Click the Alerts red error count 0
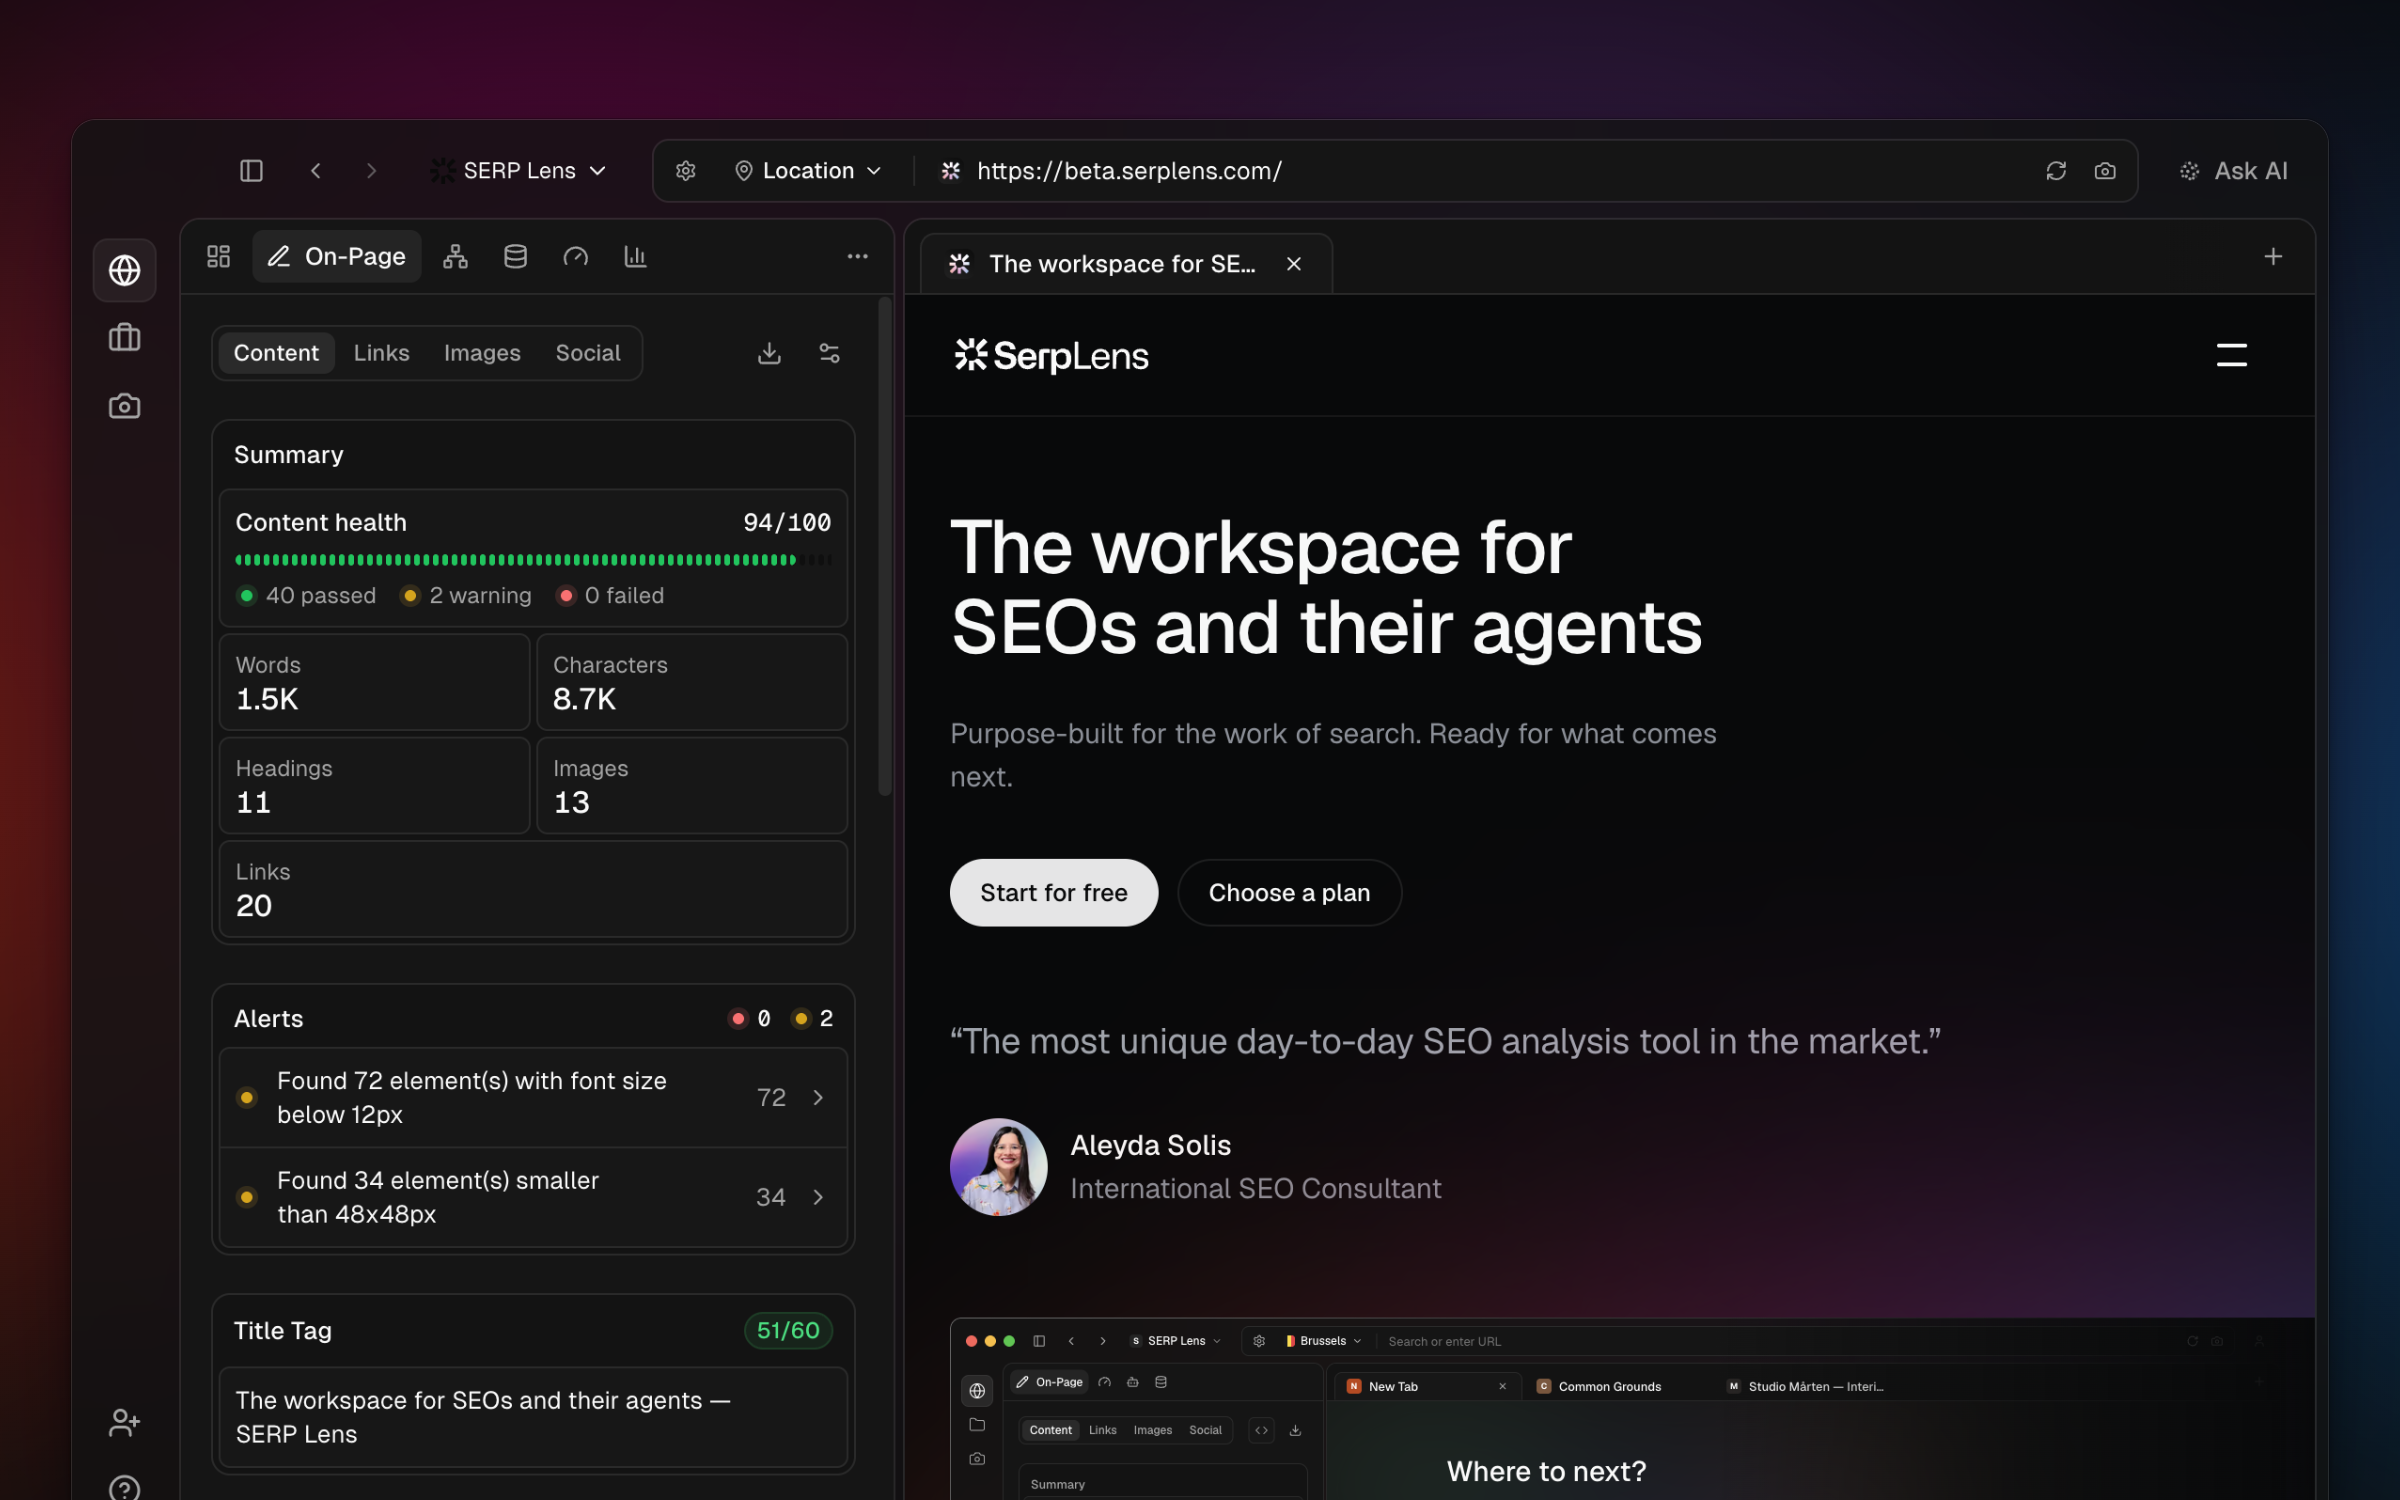 click(751, 1019)
